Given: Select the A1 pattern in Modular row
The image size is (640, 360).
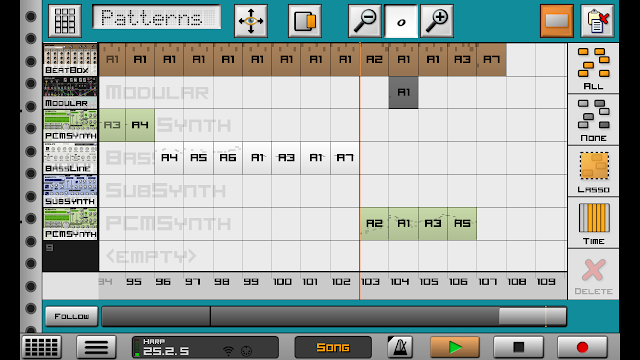Looking at the screenshot, I should tap(403, 93).
